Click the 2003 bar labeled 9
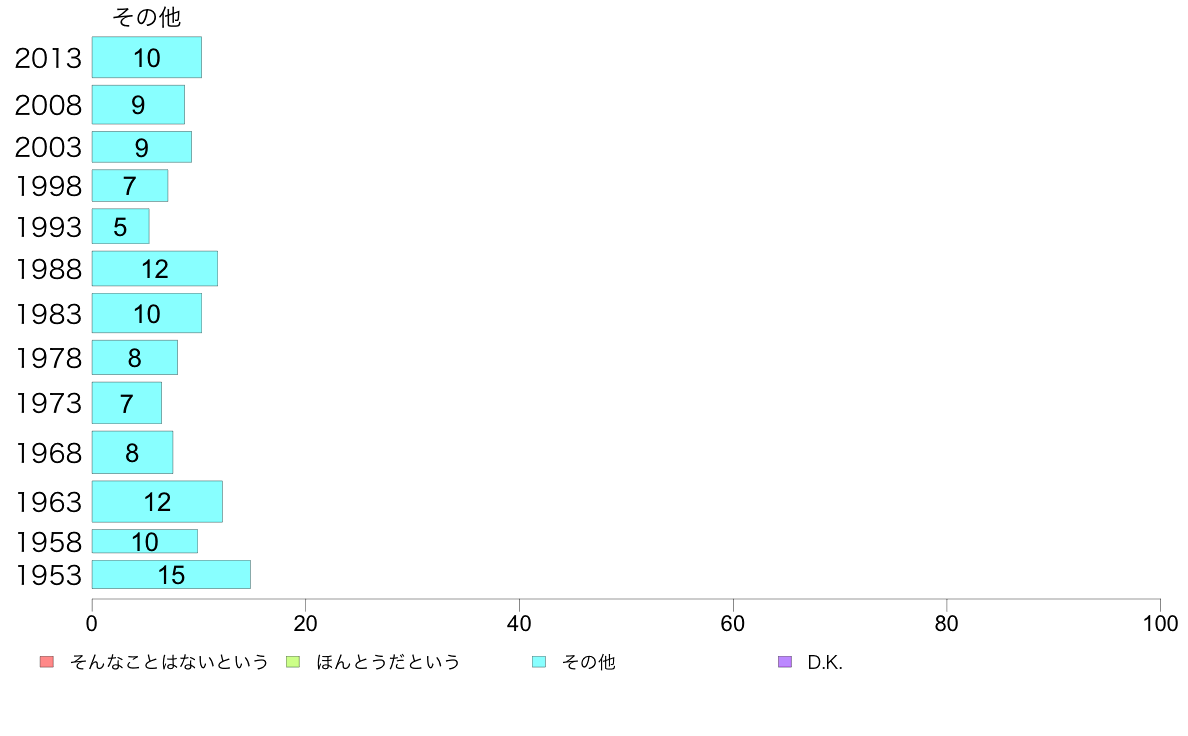Image resolution: width=1188 pixels, height=736 pixels. tap(142, 147)
